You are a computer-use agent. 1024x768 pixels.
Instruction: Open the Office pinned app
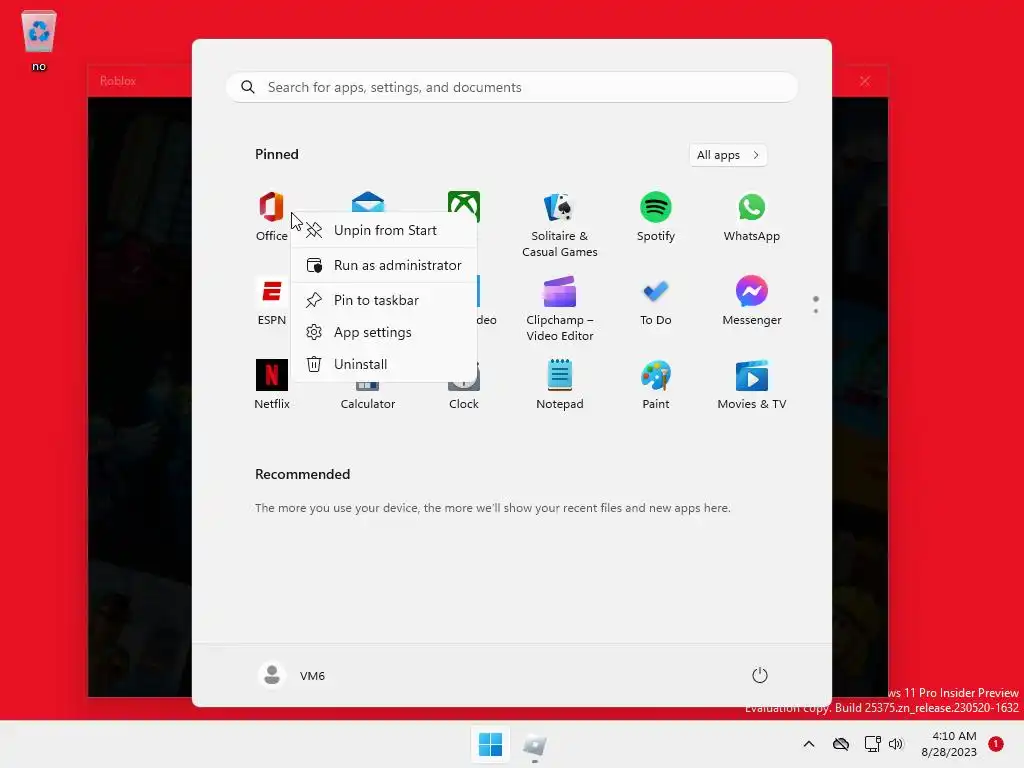point(272,216)
